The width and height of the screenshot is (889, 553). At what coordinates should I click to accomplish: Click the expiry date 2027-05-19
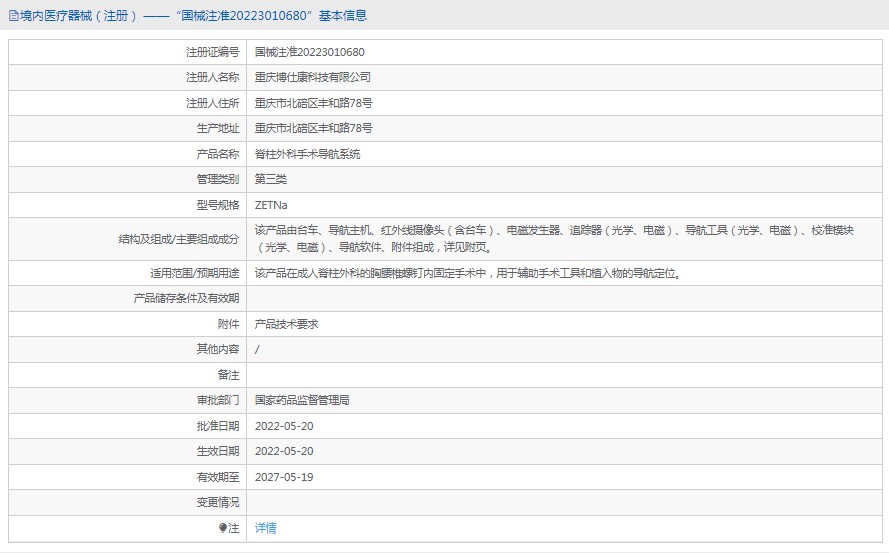284,477
